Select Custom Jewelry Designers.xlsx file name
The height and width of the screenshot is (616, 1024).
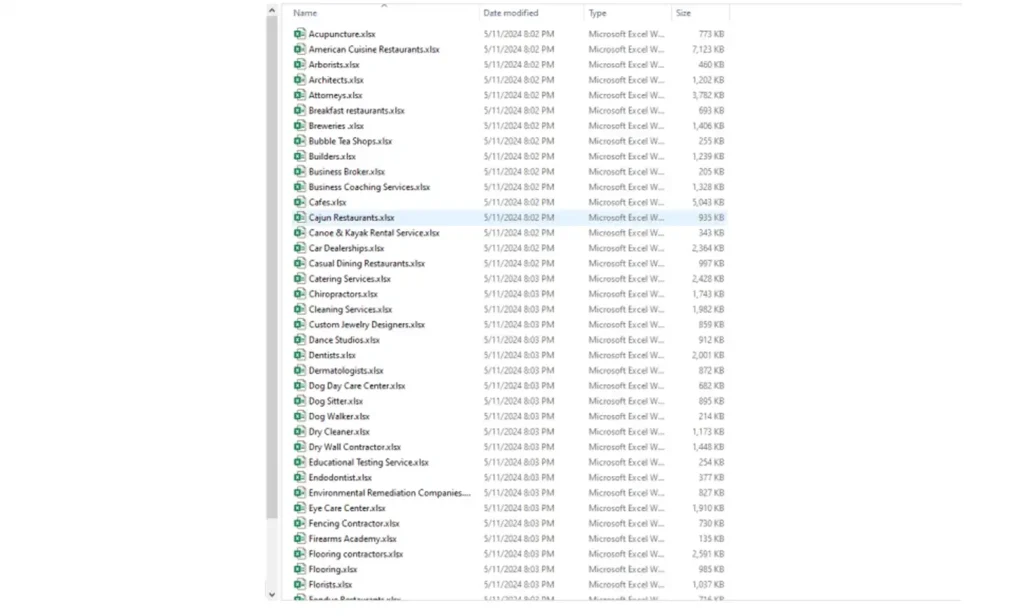click(x=366, y=324)
